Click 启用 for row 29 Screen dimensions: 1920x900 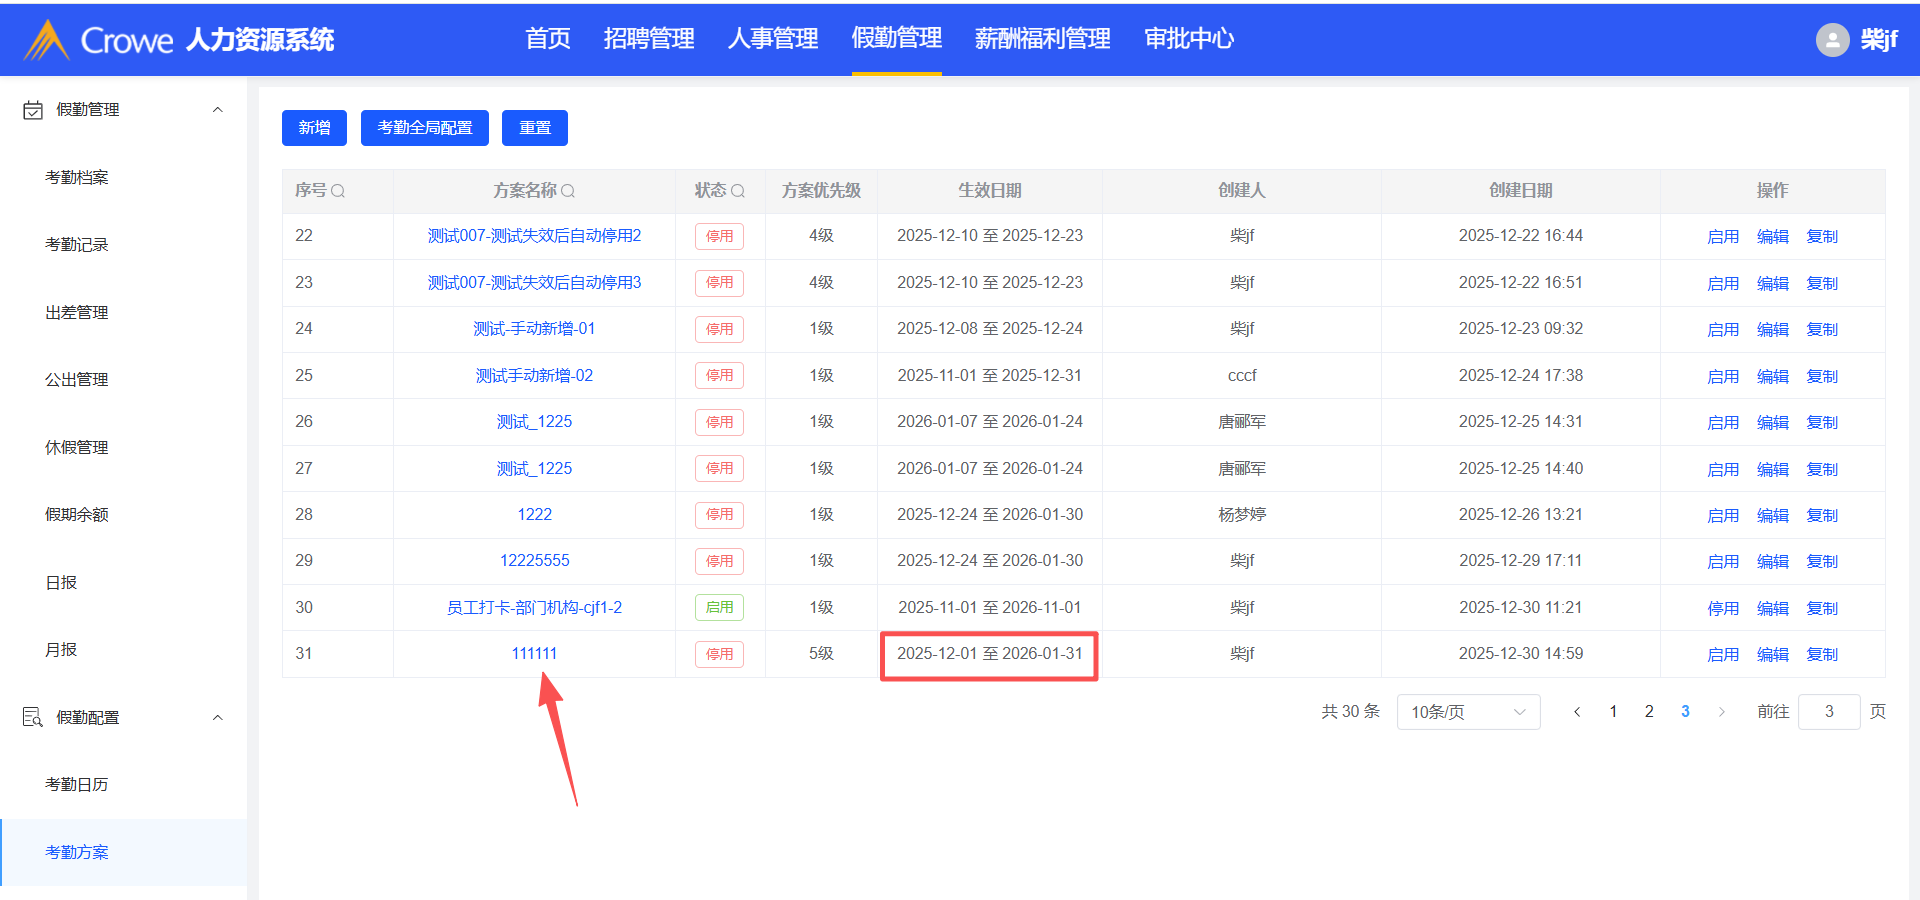coord(1723,562)
